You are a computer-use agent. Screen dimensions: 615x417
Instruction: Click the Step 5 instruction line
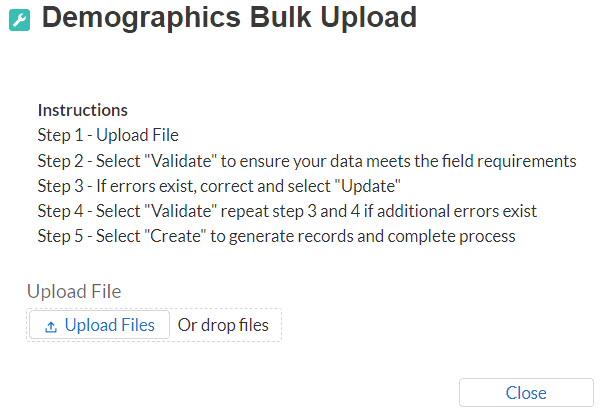276,236
